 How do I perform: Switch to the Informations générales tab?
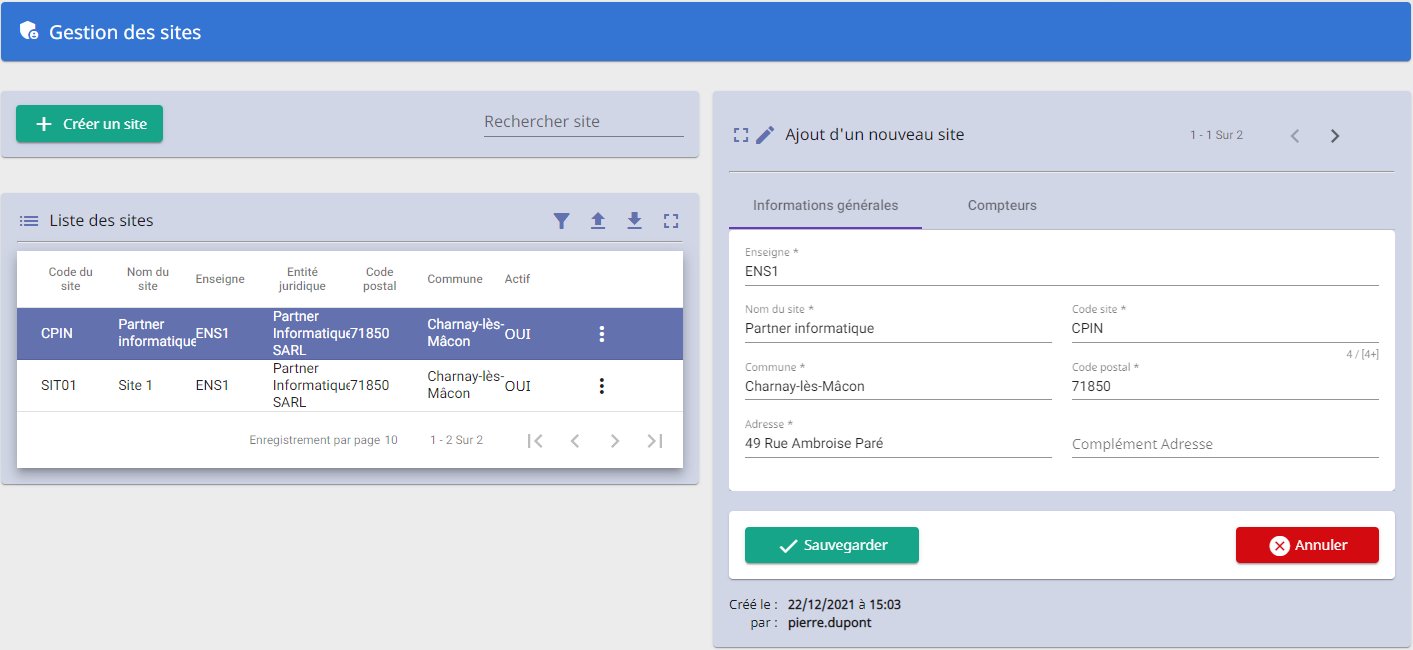click(825, 206)
